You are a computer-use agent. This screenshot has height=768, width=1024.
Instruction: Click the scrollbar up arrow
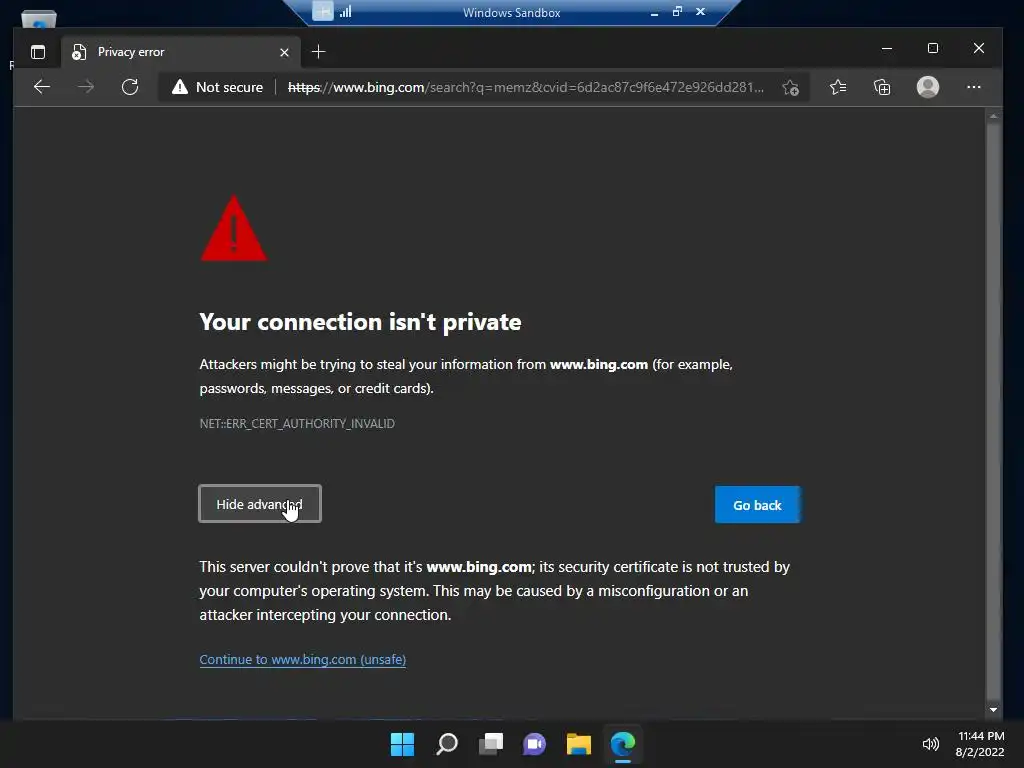pyautogui.click(x=993, y=116)
